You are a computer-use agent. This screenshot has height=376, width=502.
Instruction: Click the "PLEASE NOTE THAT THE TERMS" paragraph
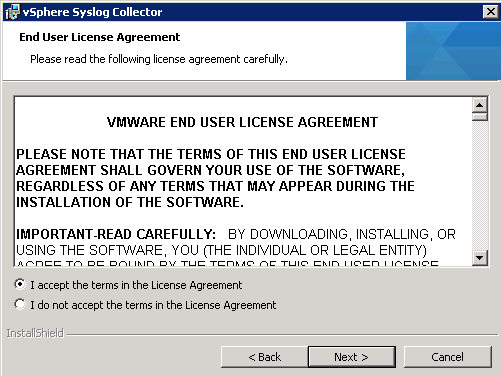[215, 178]
